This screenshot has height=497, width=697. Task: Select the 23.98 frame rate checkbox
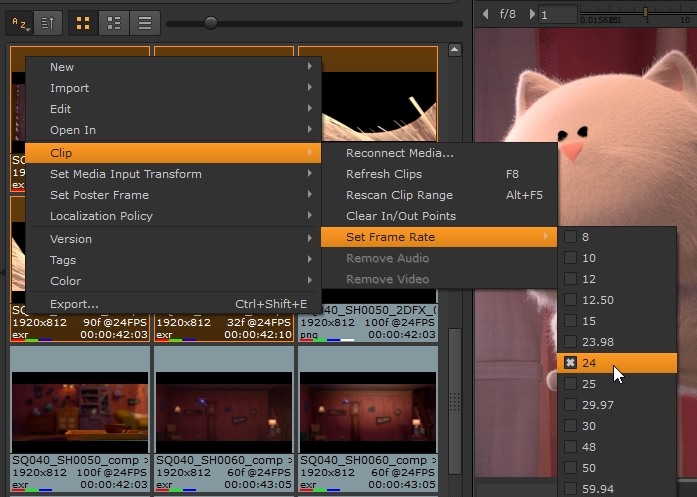[x=571, y=342]
